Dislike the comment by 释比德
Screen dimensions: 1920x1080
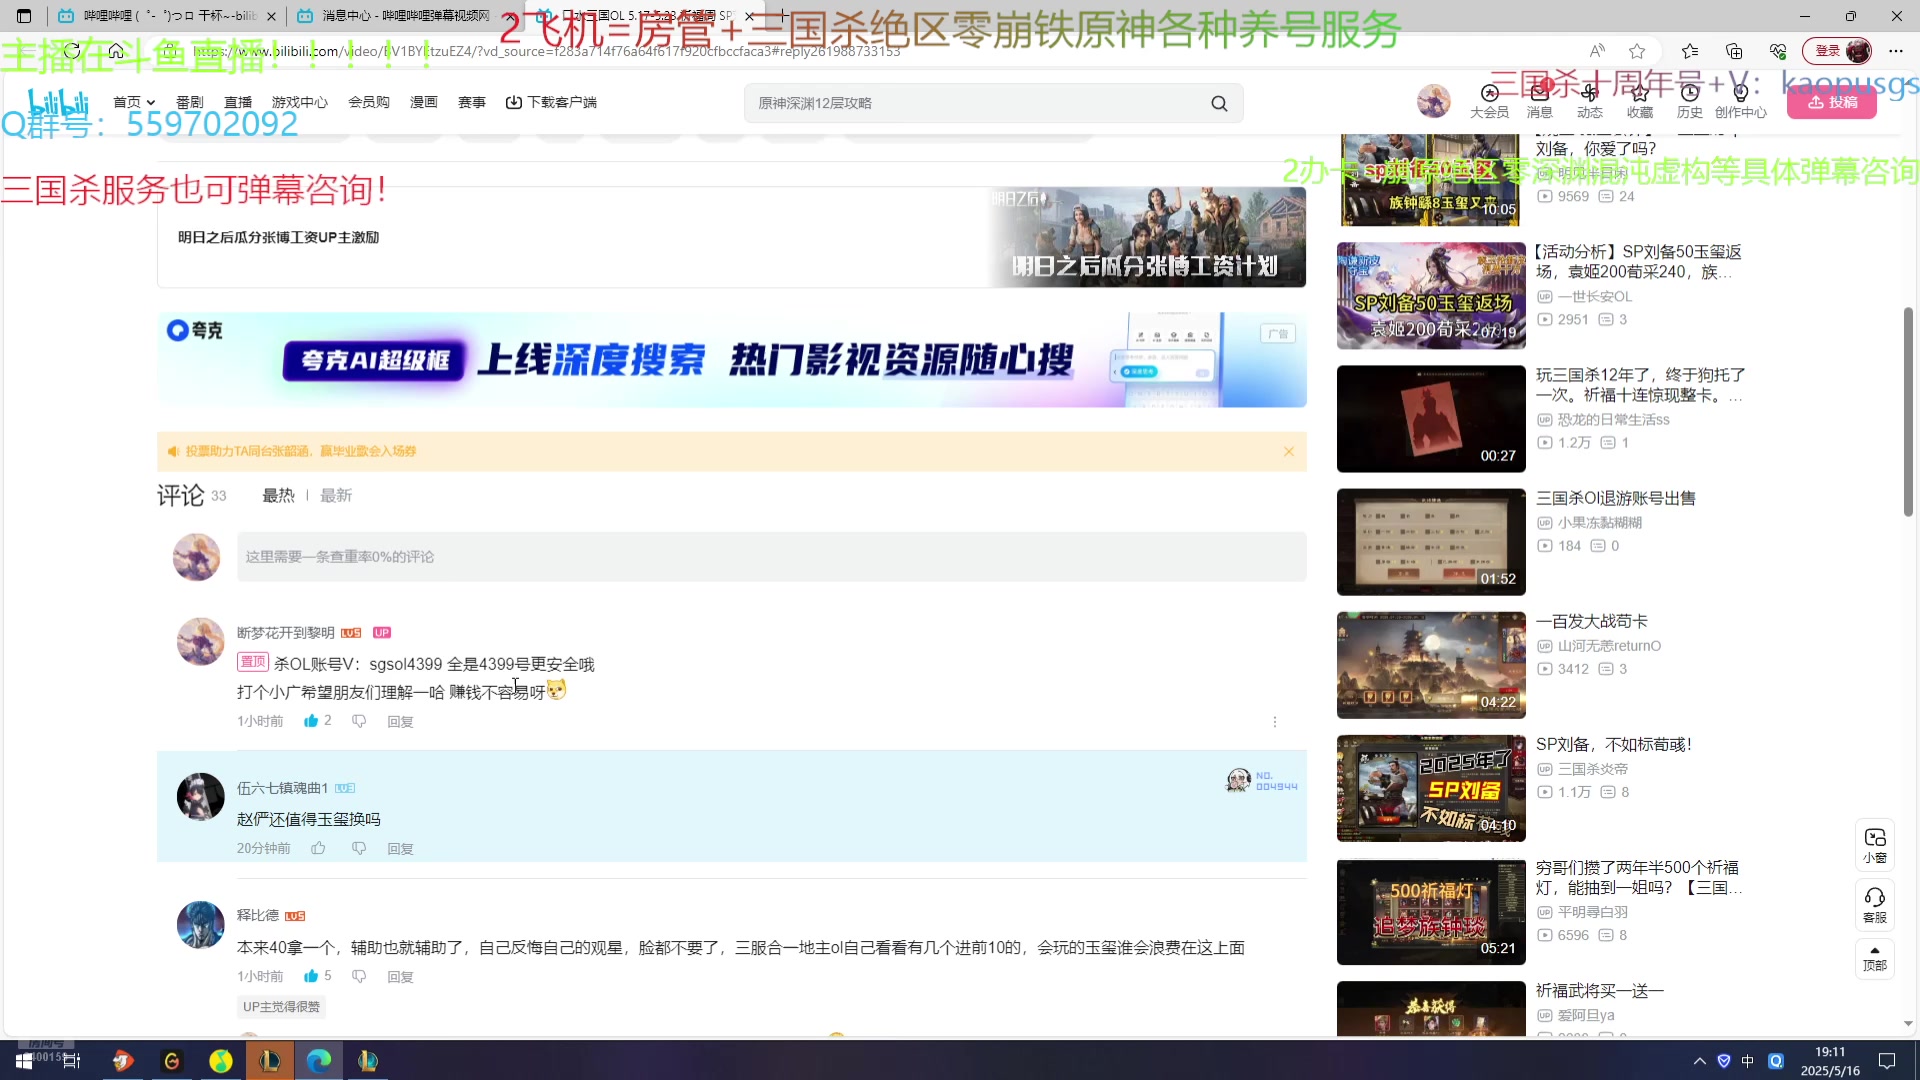359,976
